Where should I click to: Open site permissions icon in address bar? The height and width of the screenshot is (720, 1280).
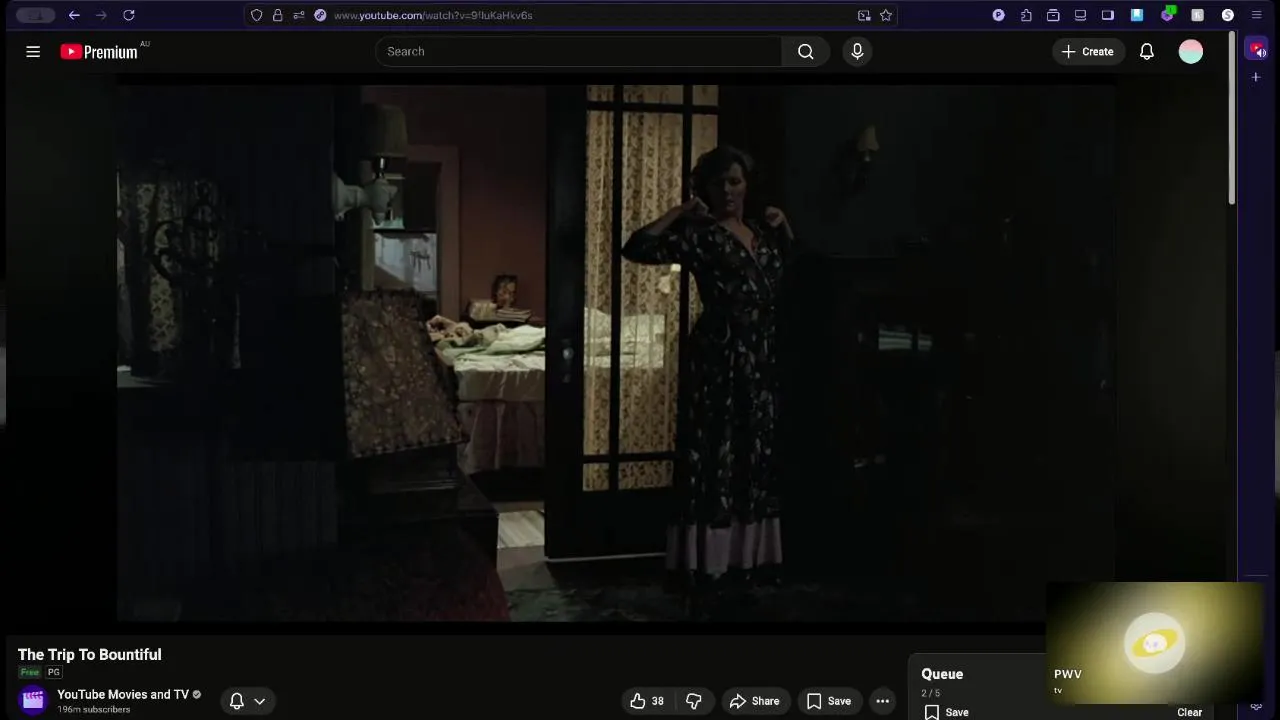point(299,15)
